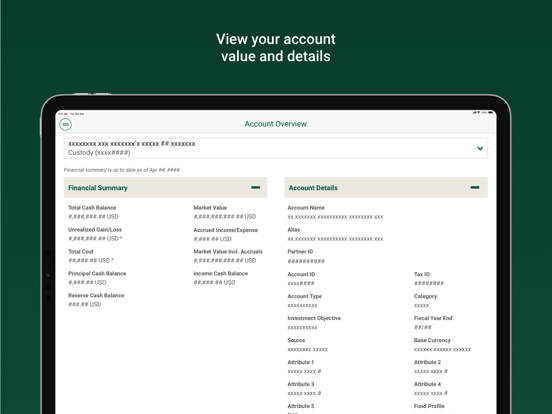
Task: Select the Market Value label
Action: click(210, 208)
